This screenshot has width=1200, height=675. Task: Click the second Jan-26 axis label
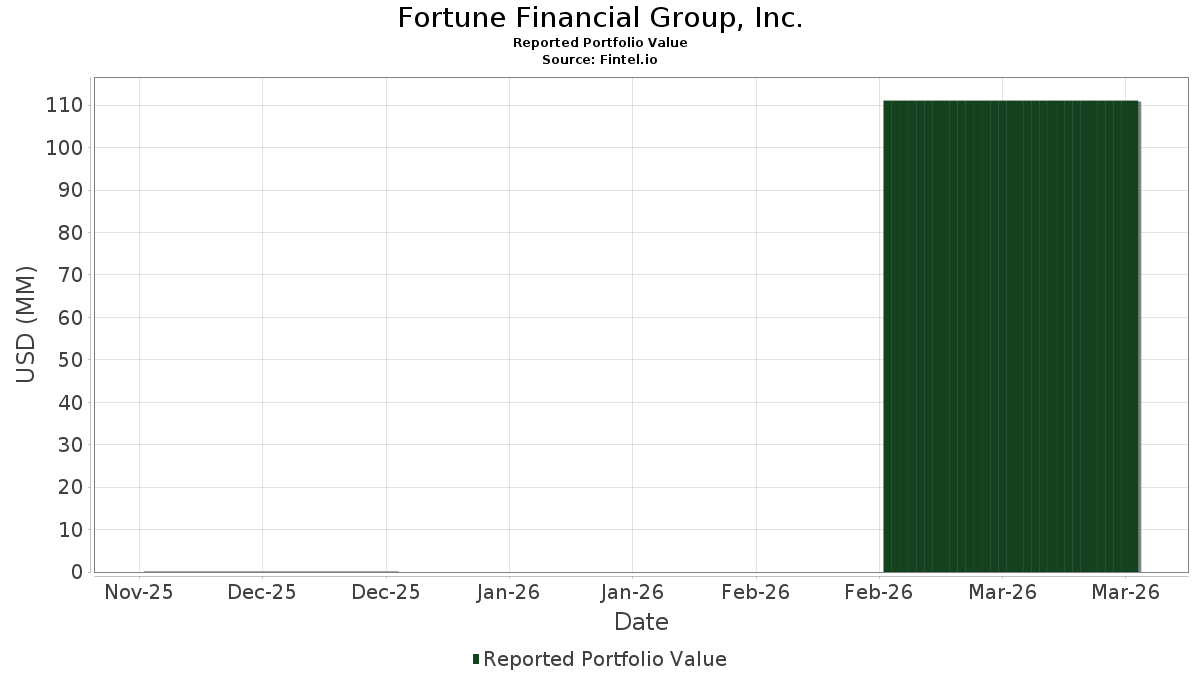[632, 592]
